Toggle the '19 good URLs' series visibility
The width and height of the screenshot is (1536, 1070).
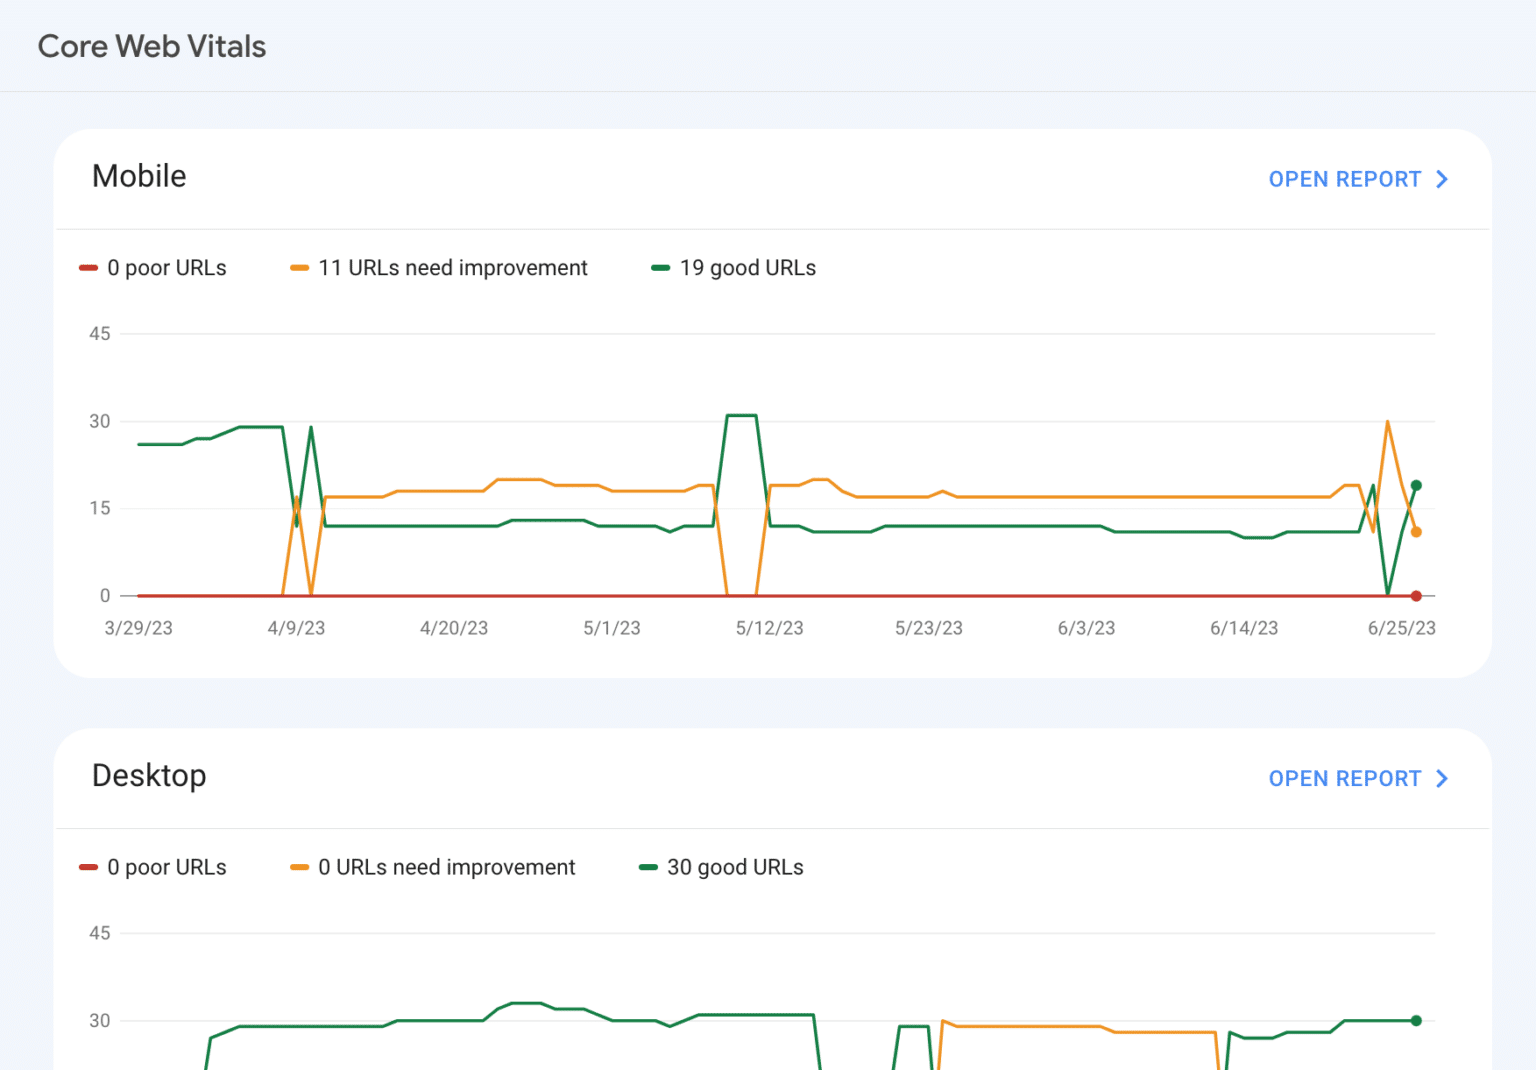tap(733, 267)
